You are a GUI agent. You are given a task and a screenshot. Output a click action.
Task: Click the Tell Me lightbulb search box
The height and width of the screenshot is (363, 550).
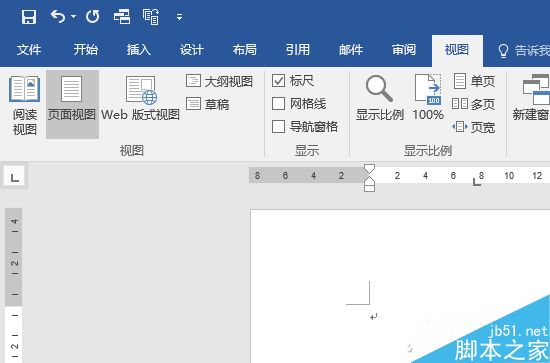click(523, 51)
